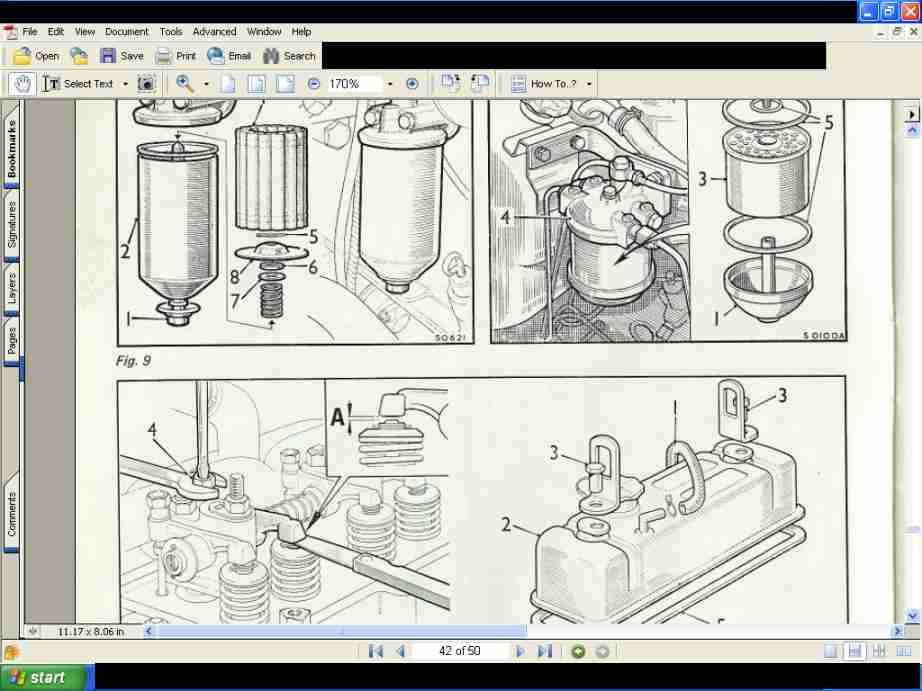
Task: Open the Document menu
Action: tap(126, 32)
